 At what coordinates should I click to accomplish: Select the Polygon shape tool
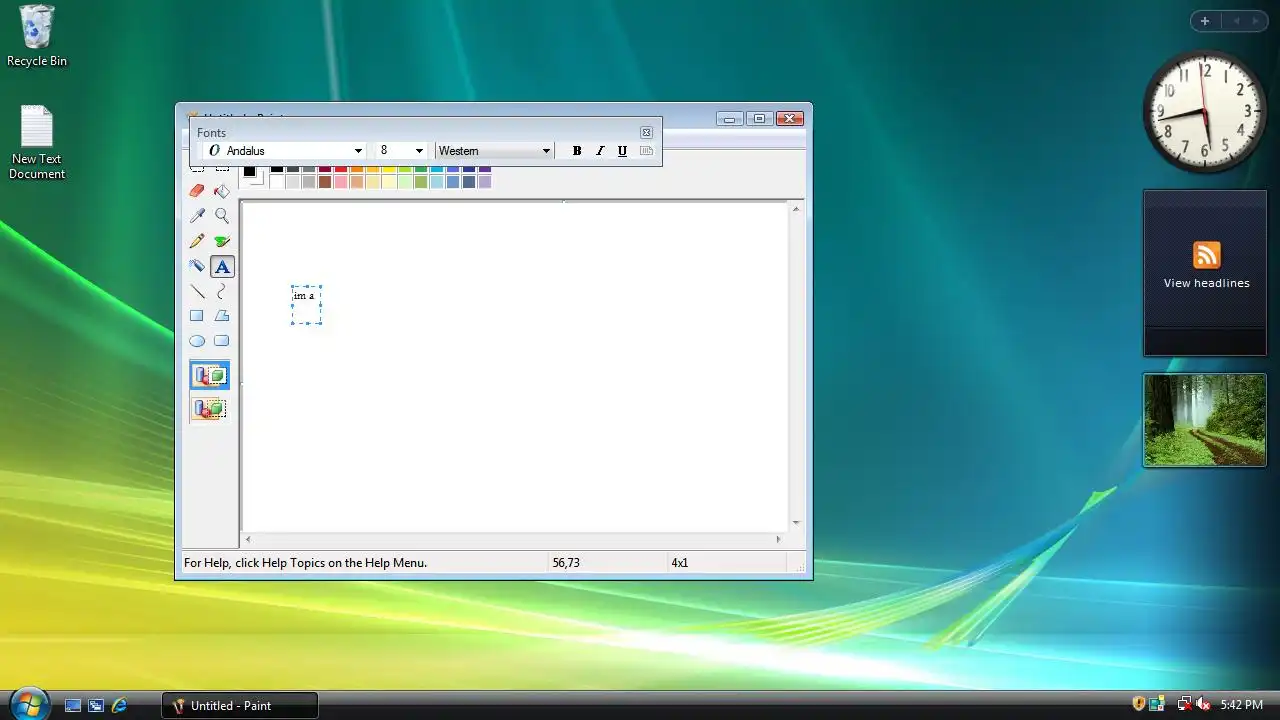point(222,316)
